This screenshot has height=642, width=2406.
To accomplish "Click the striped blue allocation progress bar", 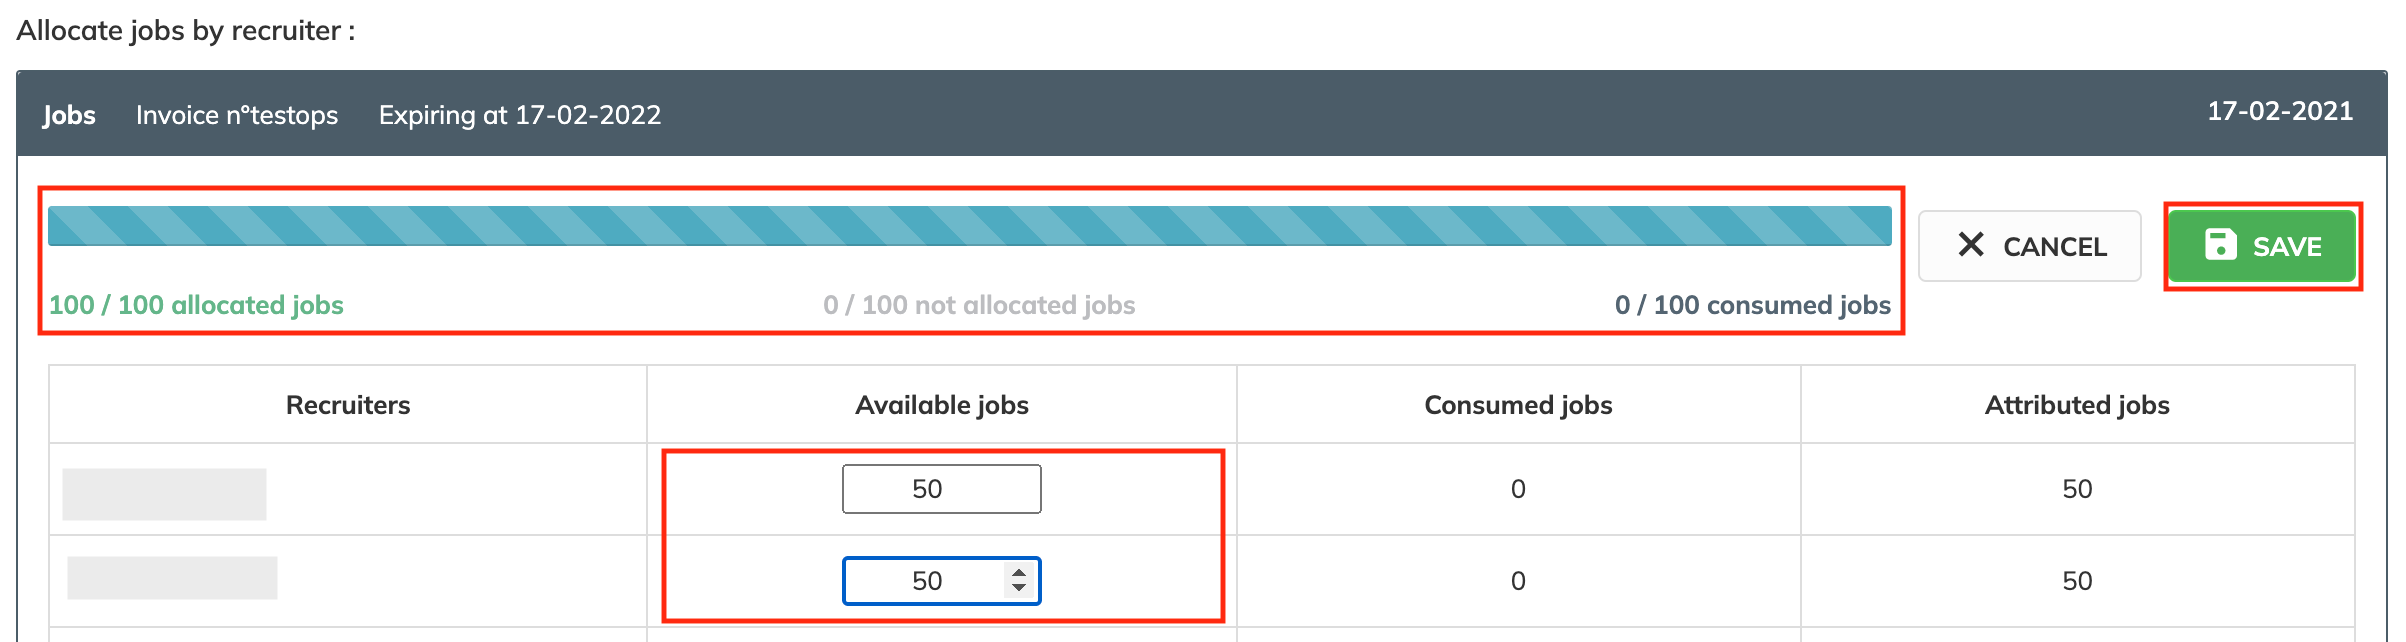I will [x=969, y=226].
